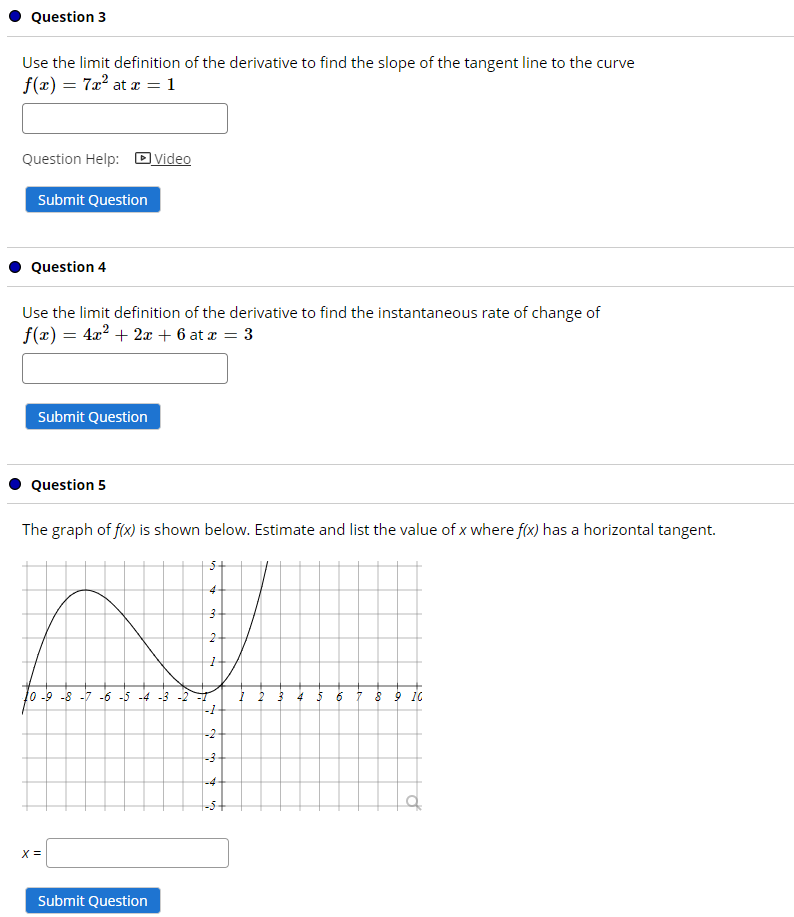
Task: Click the Question 5 heading
Action: coord(68,484)
